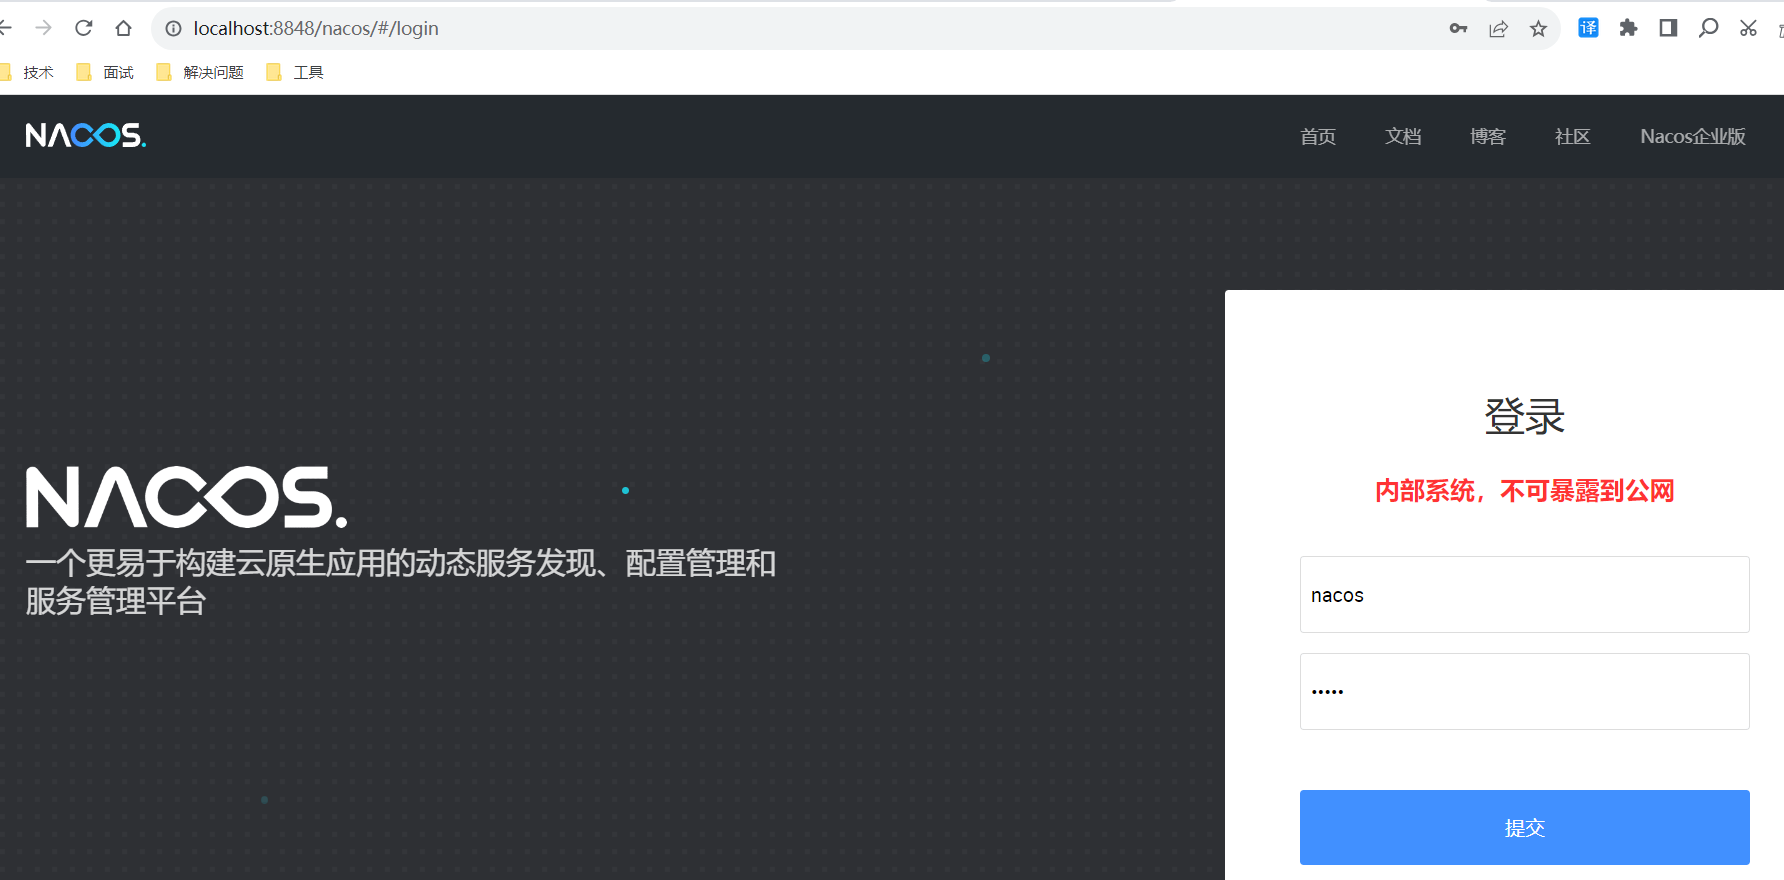1784x880 pixels.
Task: Click the password input field
Action: (x=1524, y=691)
